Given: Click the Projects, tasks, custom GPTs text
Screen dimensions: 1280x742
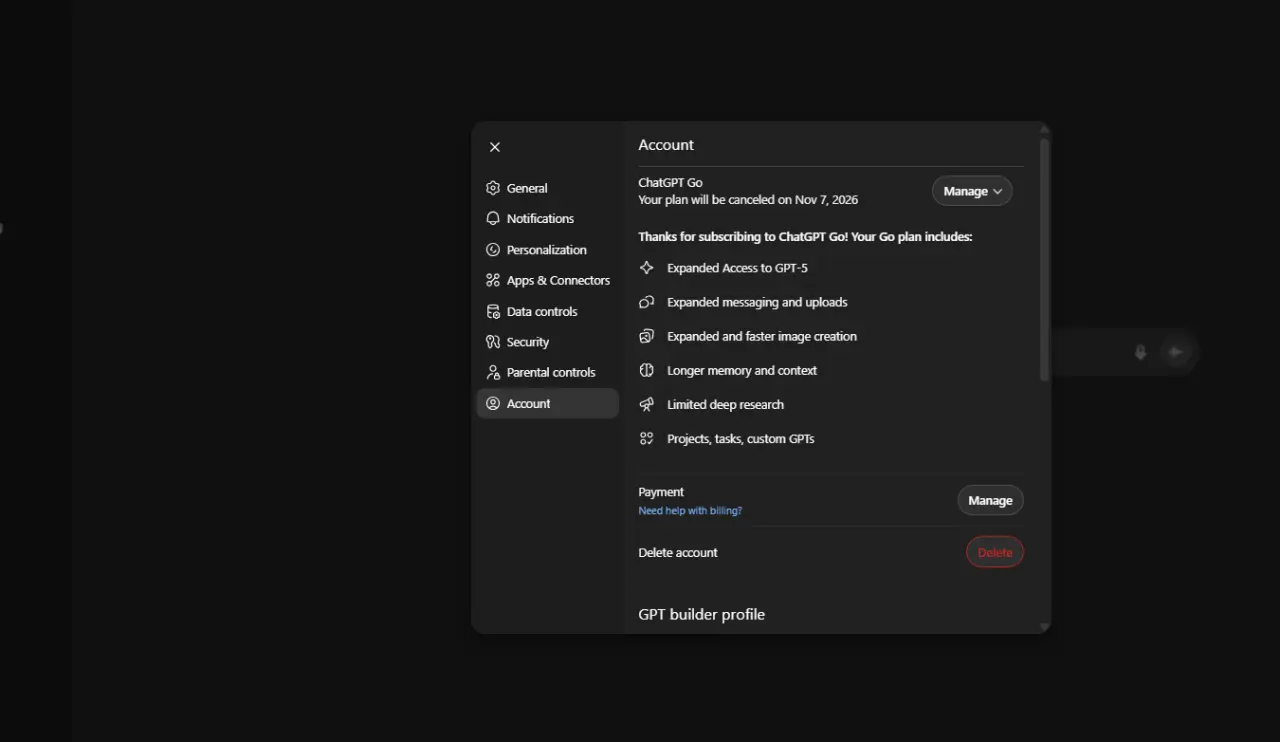Looking at the screenshot, I should click(x=741, y=438).
